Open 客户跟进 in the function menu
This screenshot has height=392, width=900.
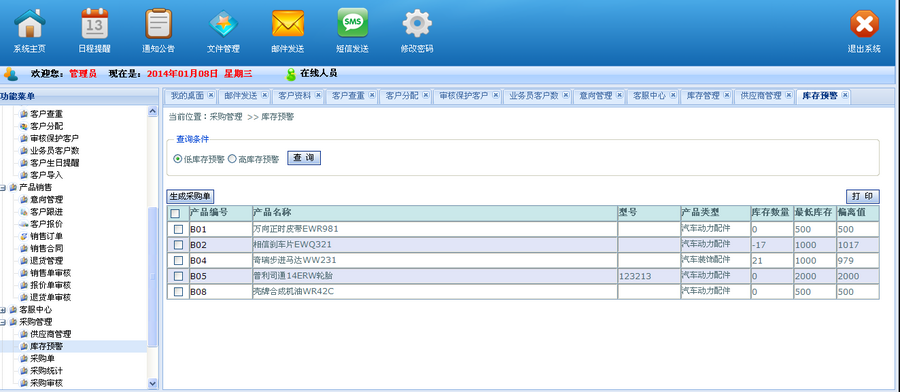[46, 212]
